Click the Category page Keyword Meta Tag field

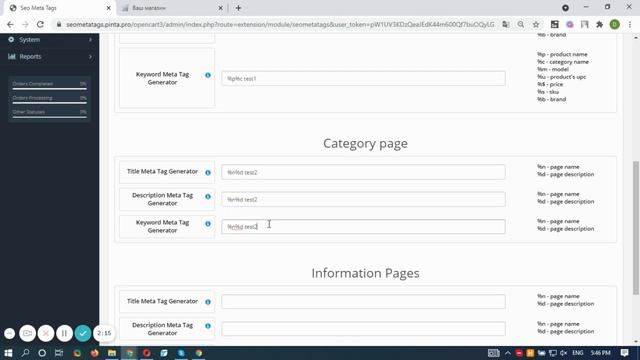363,227
